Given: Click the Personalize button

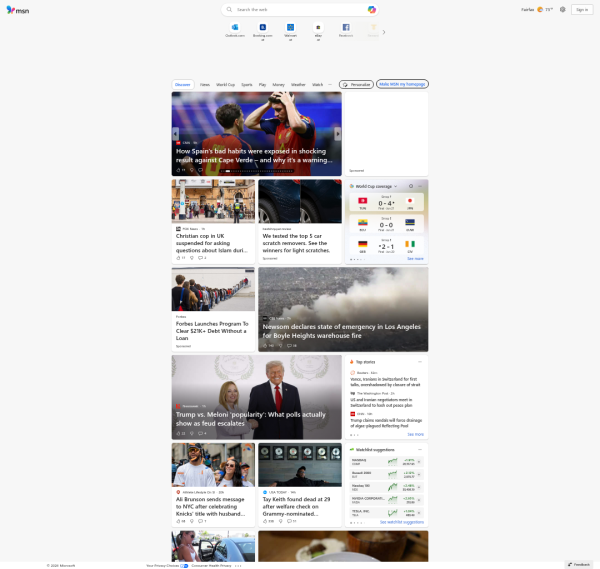Looking at the screenshot, I should [x=356, y=85].
